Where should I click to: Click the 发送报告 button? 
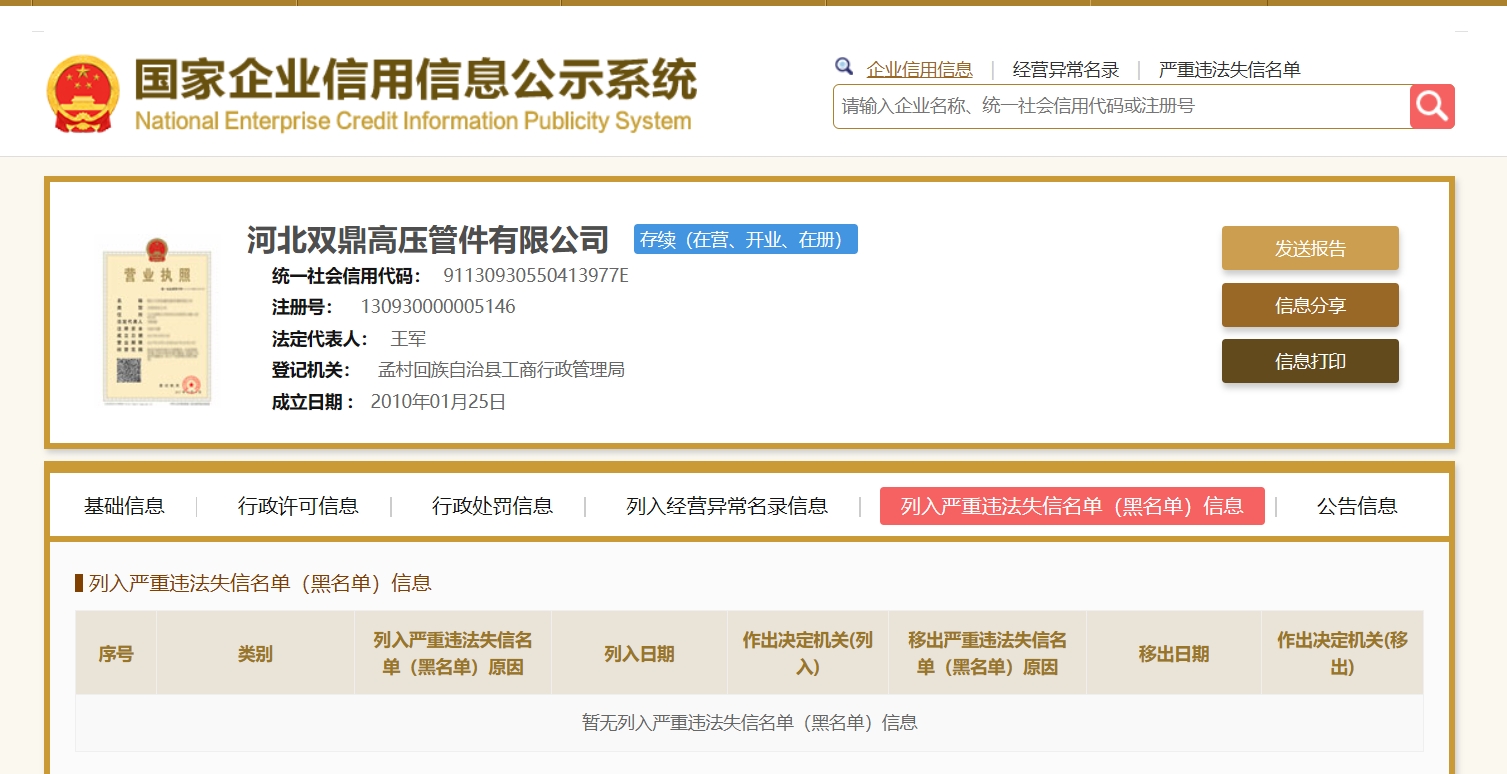[x=1309, y=249]
